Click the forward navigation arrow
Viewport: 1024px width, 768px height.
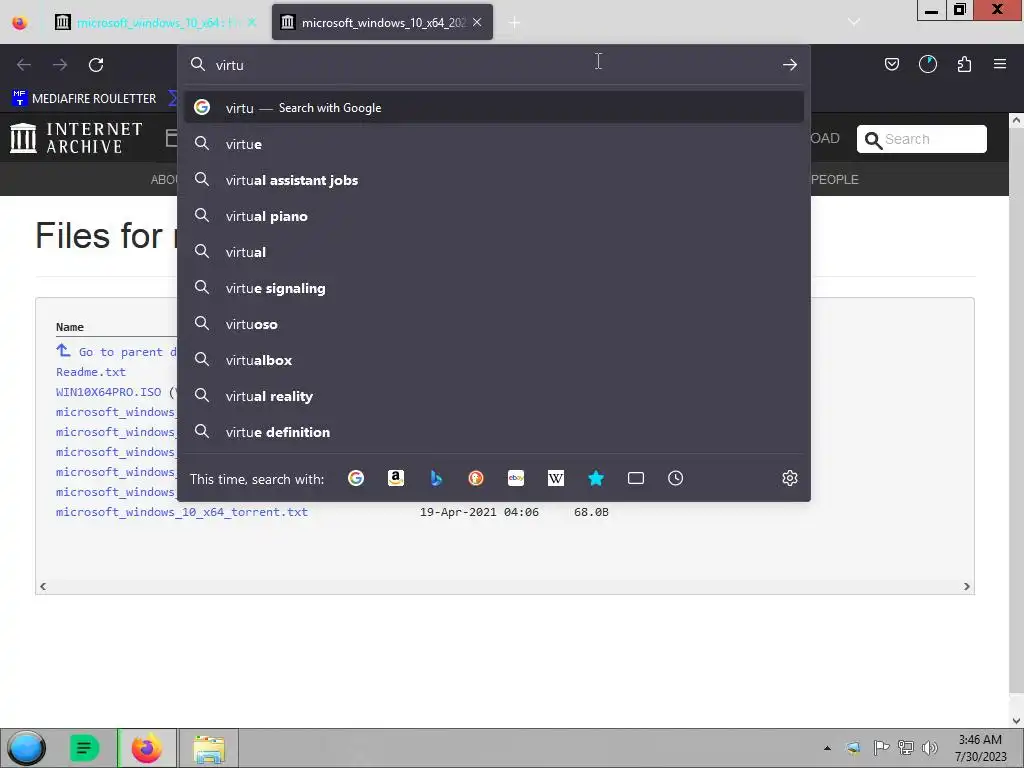point(60,65)
